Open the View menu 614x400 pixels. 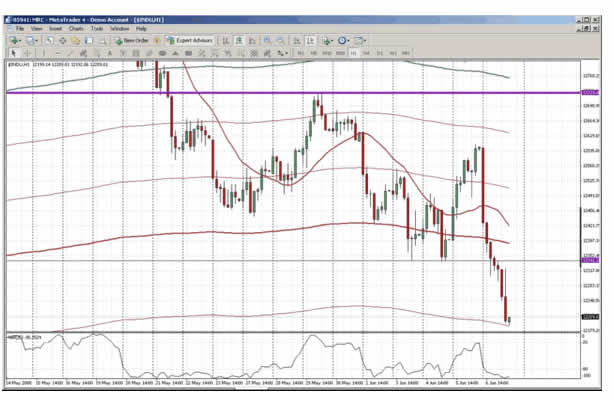click(x=36, y=29)
